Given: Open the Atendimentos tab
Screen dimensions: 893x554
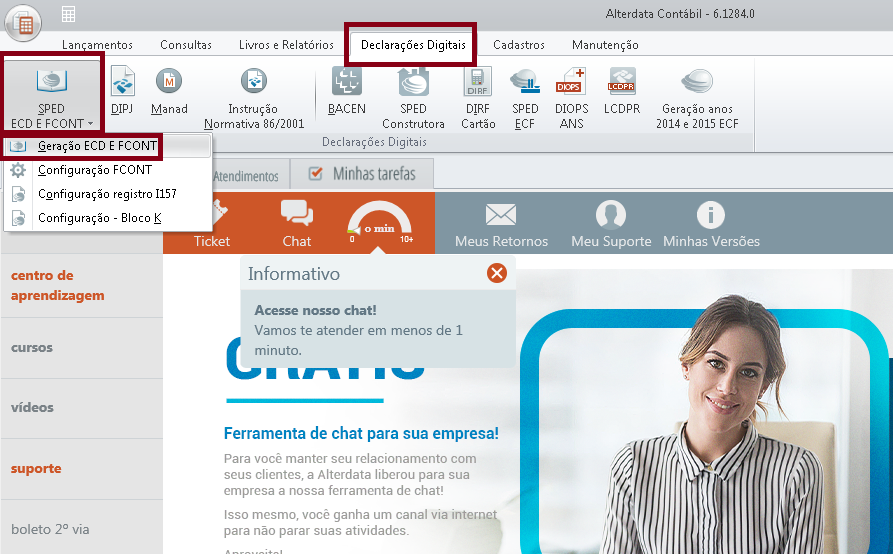Looking at the screenshot, I should (x=246, y=176).
